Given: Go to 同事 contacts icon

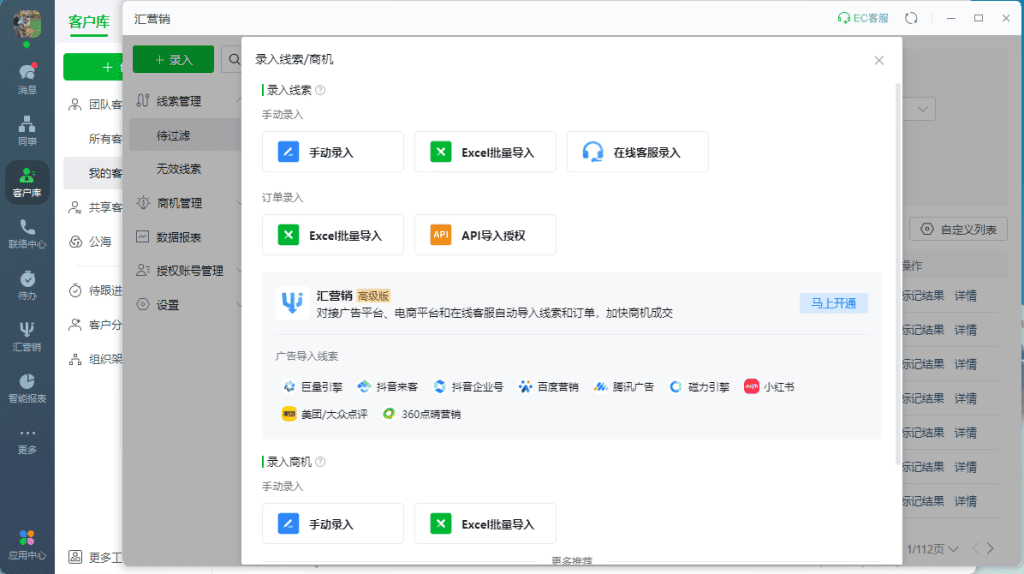Looking at the screenshot, I should (27, 130).
